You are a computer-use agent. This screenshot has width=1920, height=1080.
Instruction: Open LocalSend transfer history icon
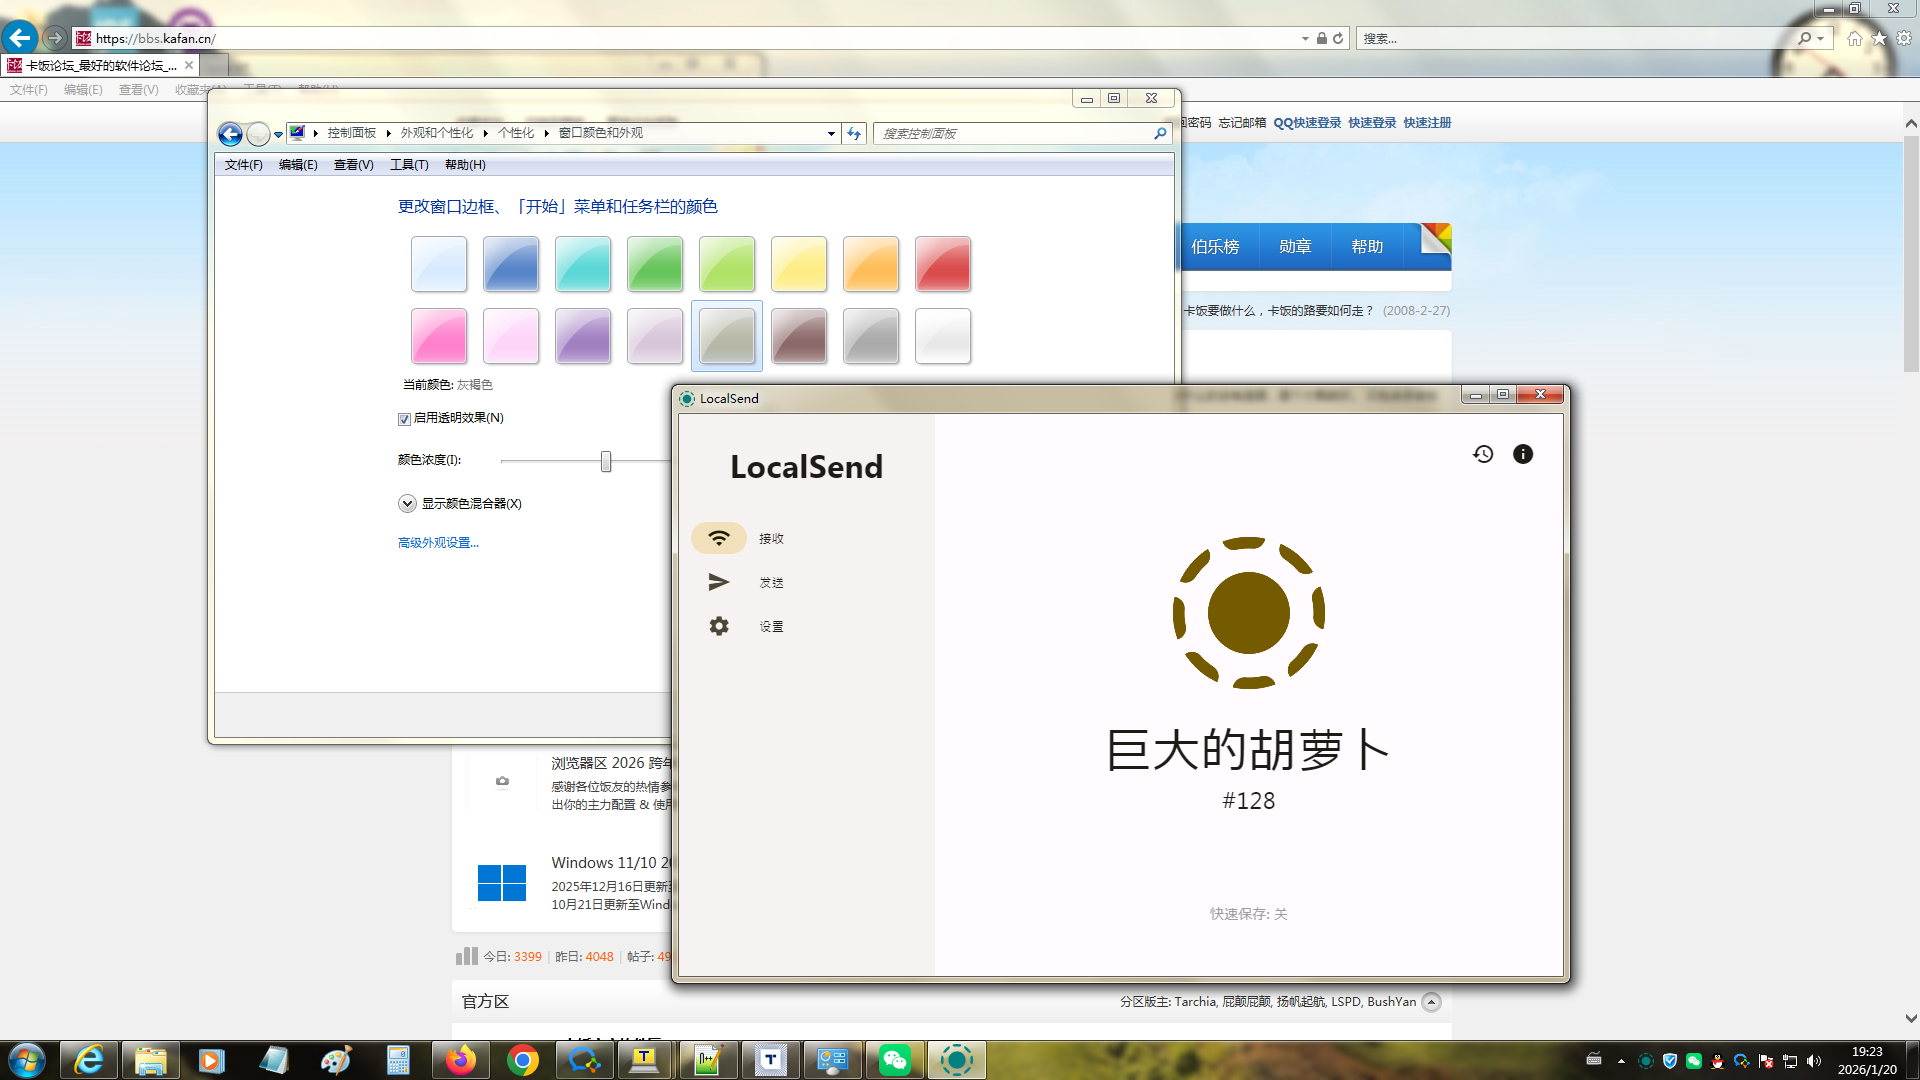tap(1483, 454)
